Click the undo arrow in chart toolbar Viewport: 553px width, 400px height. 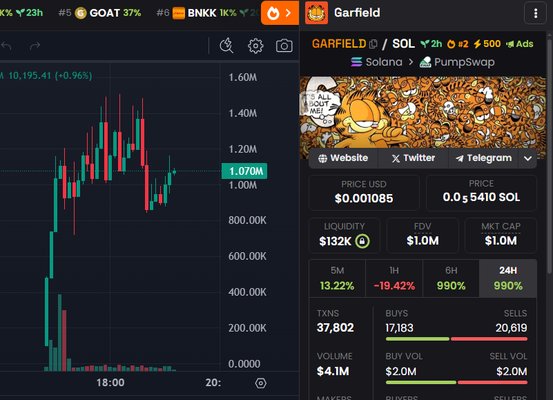coord(6,46)
